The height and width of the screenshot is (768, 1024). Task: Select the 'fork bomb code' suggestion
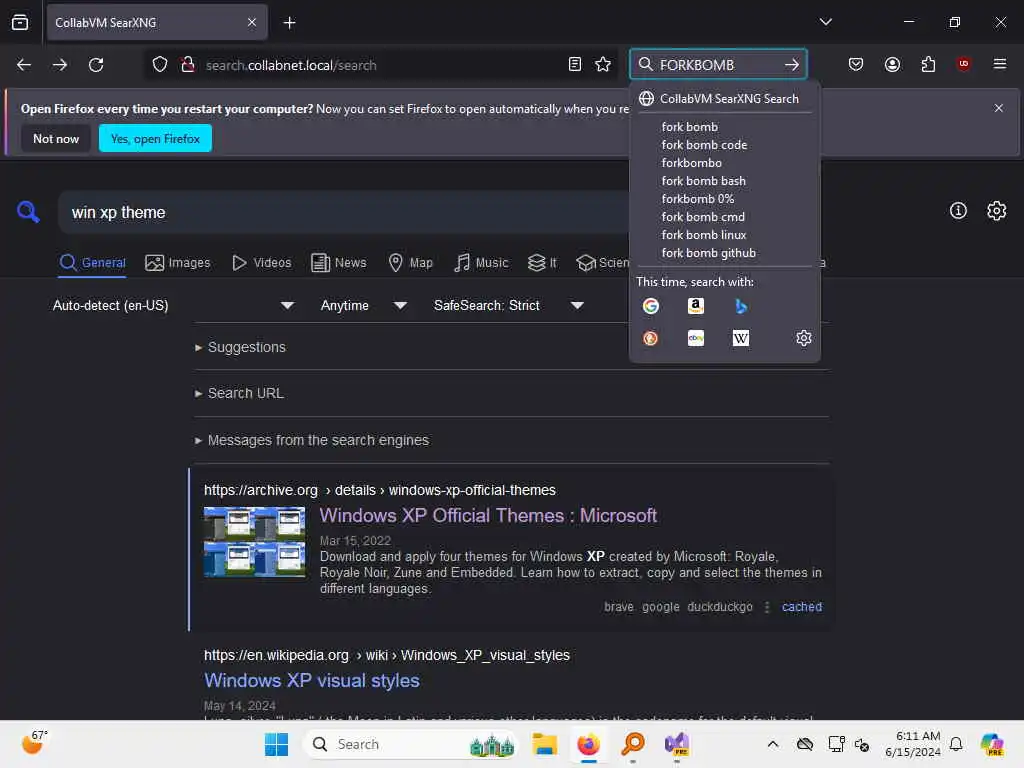704,145
